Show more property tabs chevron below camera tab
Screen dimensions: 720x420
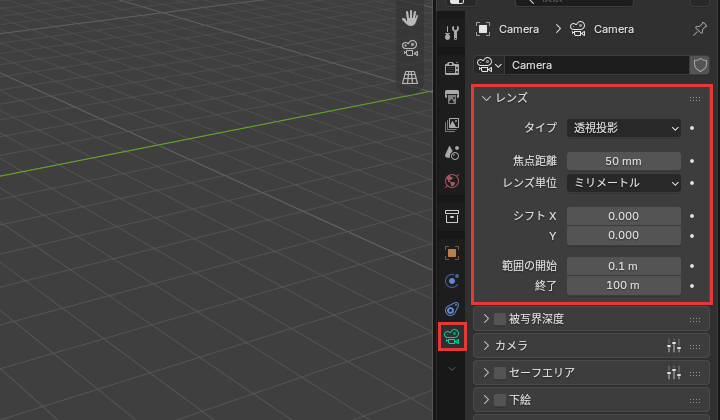click(x=452, y=369)
